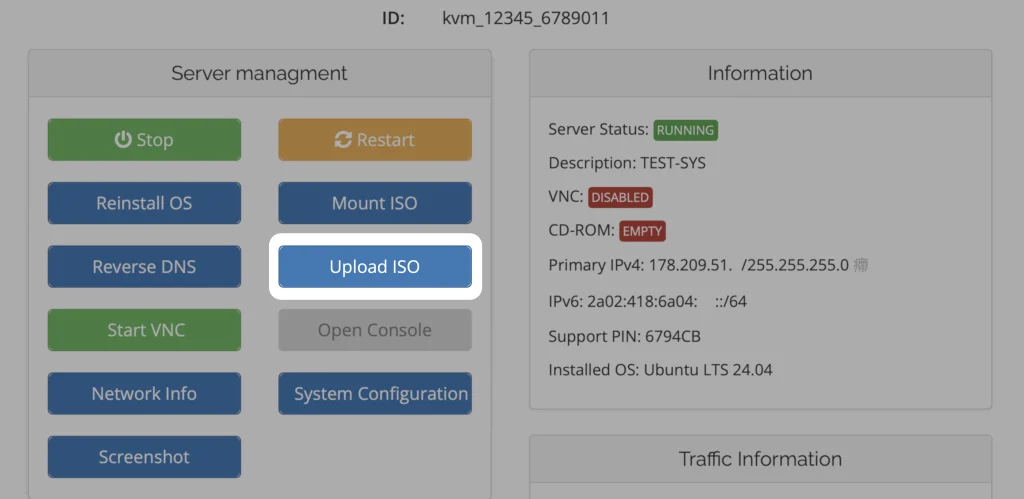Viewport: 1024px width, 499px height.
Task: Click the red VNC DISABLED badge
Action: click(620, 198)
